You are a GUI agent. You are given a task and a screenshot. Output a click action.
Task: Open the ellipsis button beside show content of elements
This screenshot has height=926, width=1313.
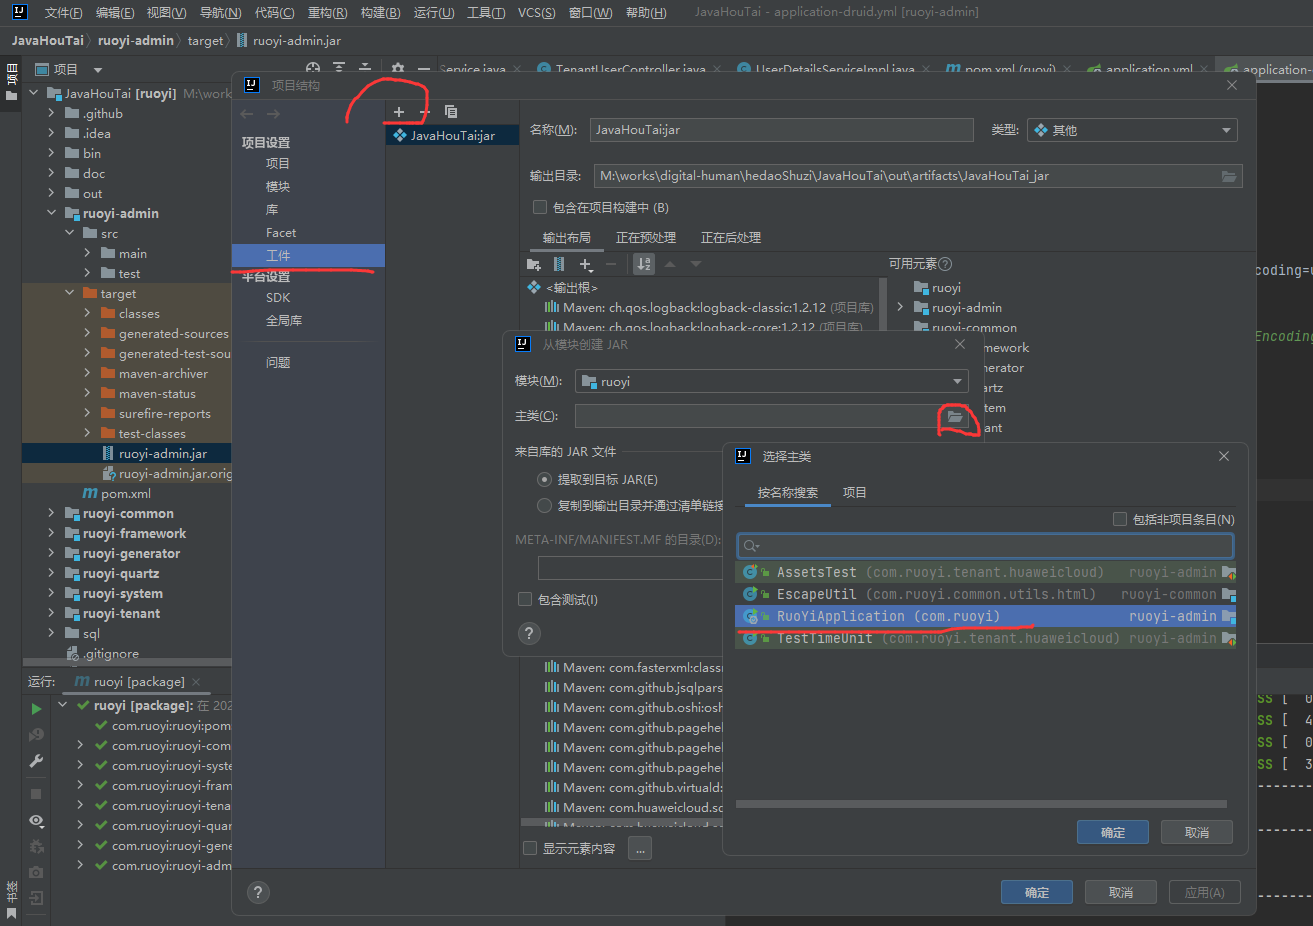point(640,849)
